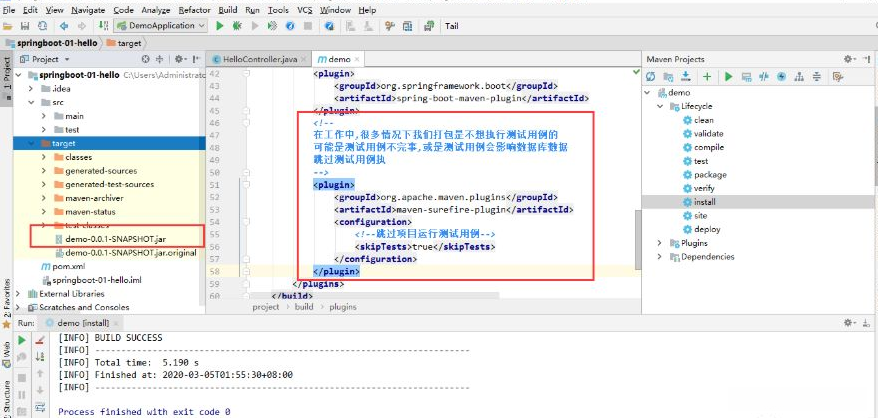Select the package lifecycle goal
Viewport: 878px width, 418px height.
tap(704, 175)
